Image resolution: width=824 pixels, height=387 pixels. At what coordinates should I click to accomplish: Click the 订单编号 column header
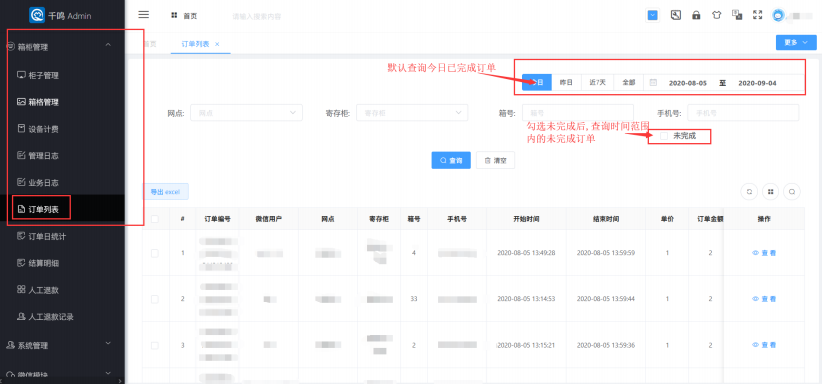tap(218, 219)
